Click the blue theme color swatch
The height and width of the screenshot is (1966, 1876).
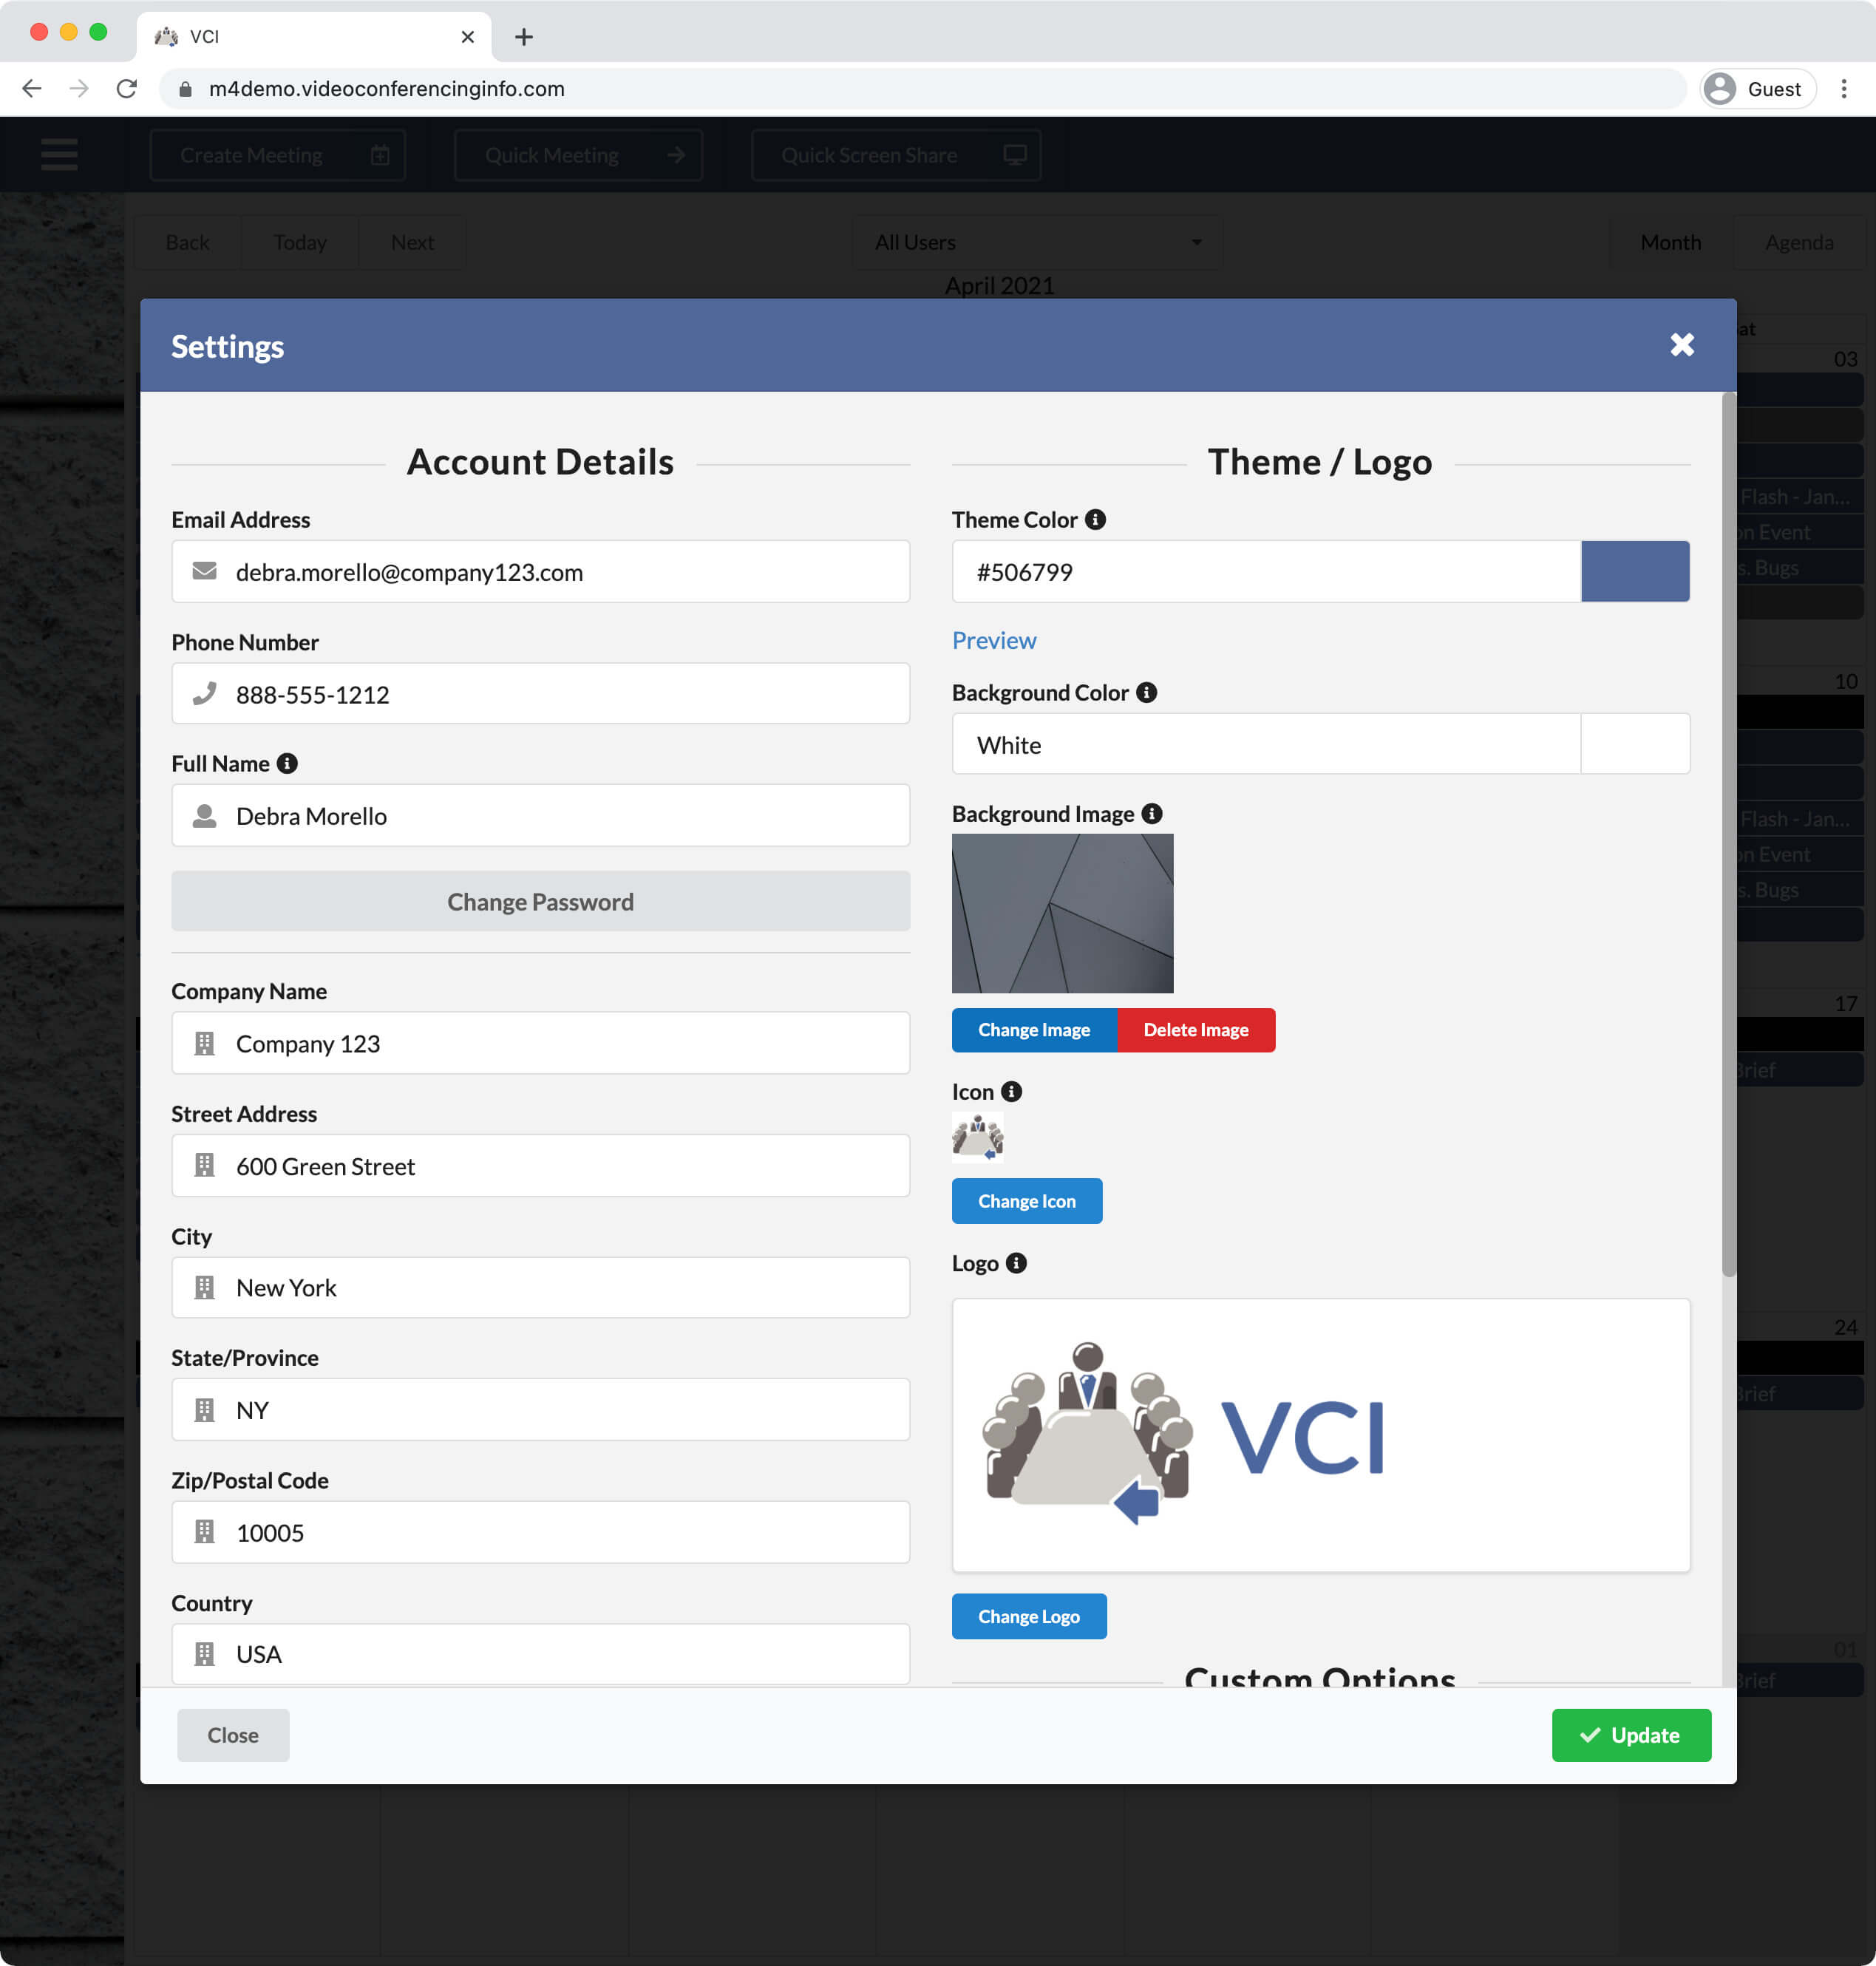click(x=1634, y=571)
